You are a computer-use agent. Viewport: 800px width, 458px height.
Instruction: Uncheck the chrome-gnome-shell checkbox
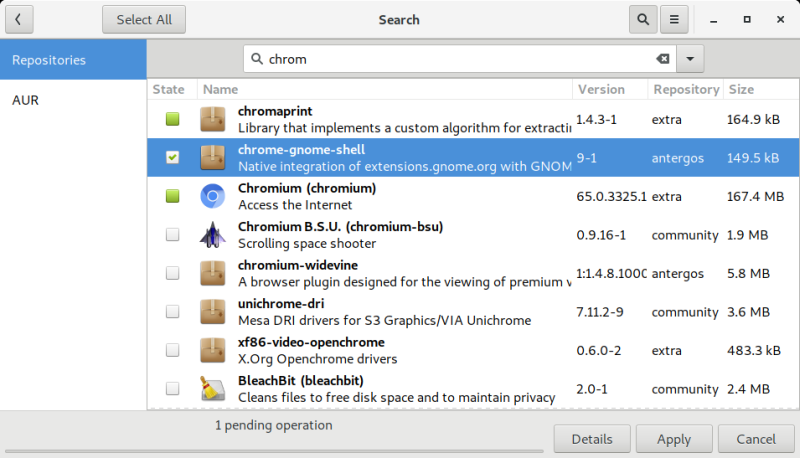pos(172,158)
